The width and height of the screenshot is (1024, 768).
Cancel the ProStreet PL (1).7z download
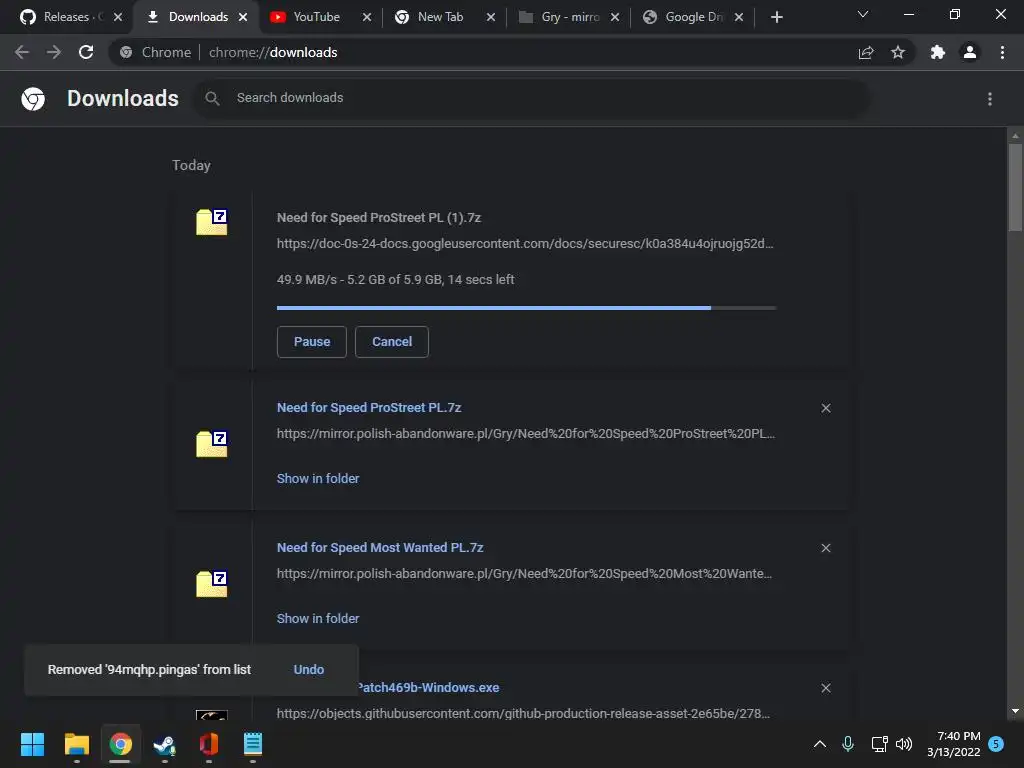[x=392, y=342]
